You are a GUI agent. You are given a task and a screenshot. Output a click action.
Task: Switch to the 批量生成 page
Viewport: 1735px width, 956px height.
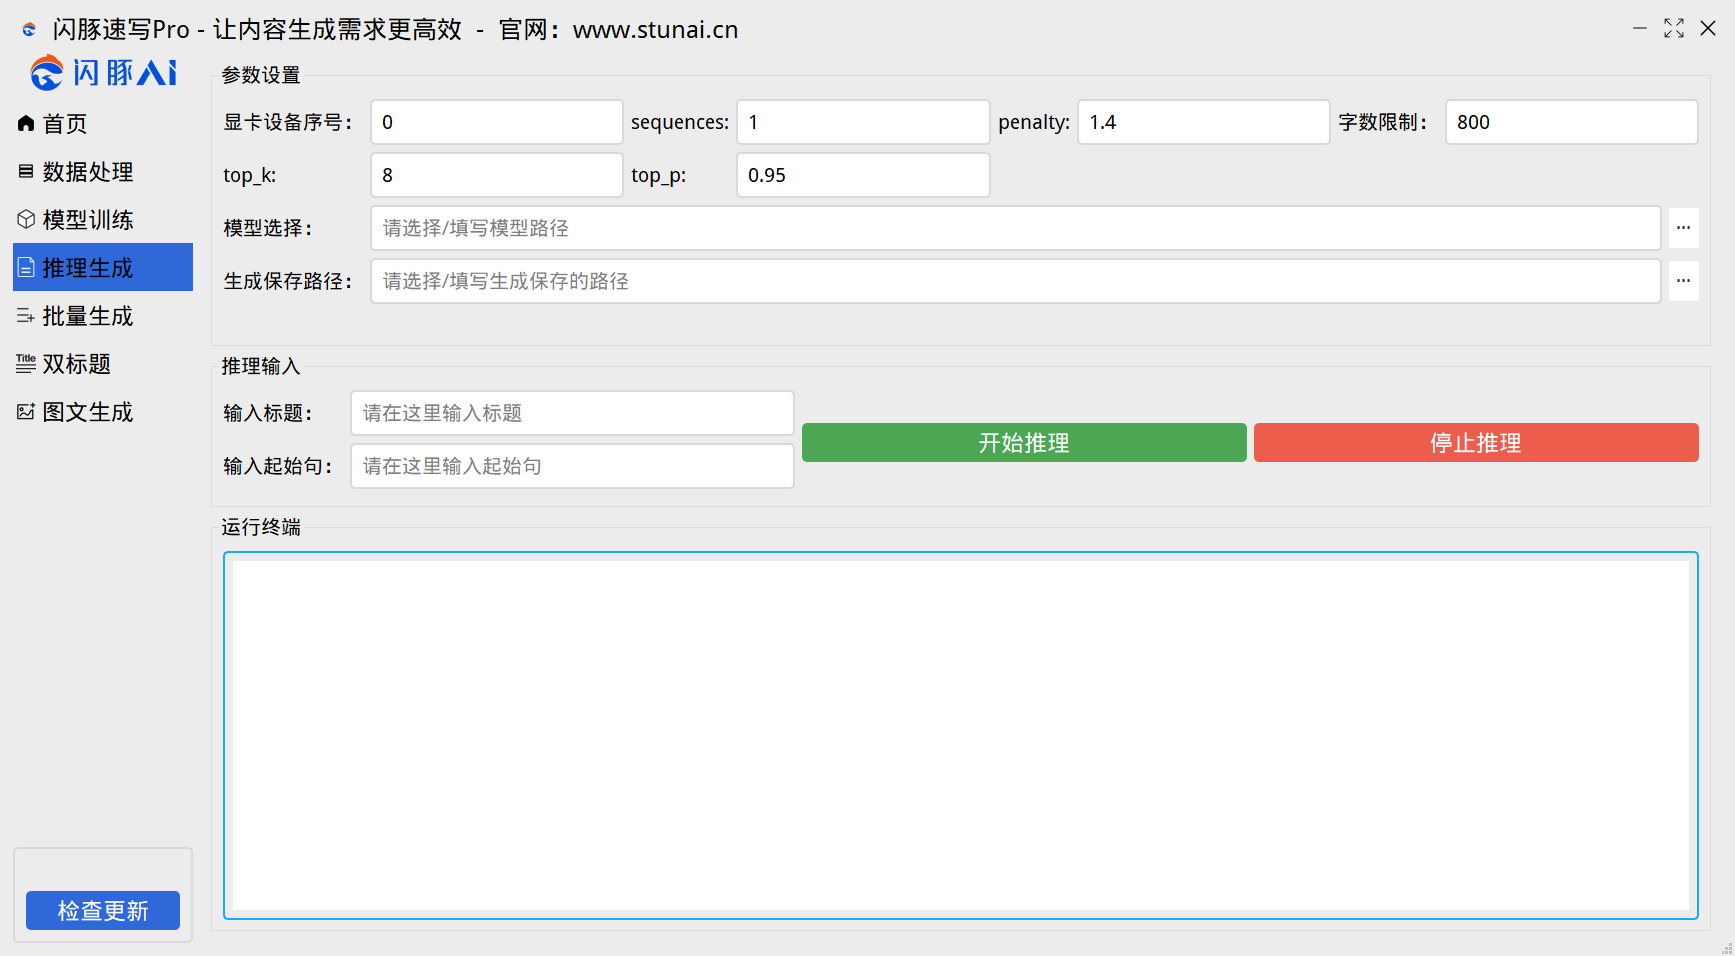103,315
